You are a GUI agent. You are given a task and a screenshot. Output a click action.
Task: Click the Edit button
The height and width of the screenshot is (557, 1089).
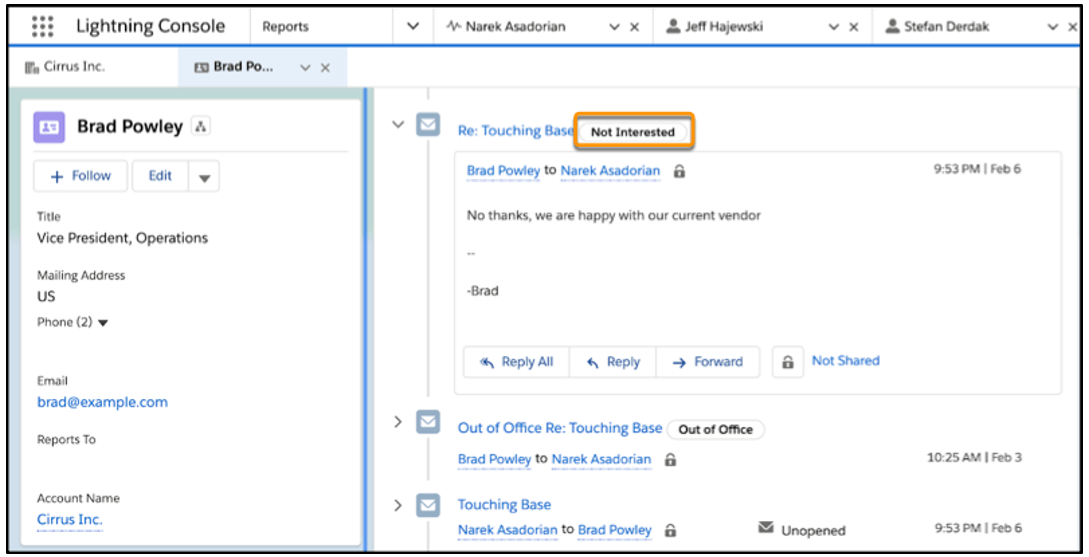160,176
